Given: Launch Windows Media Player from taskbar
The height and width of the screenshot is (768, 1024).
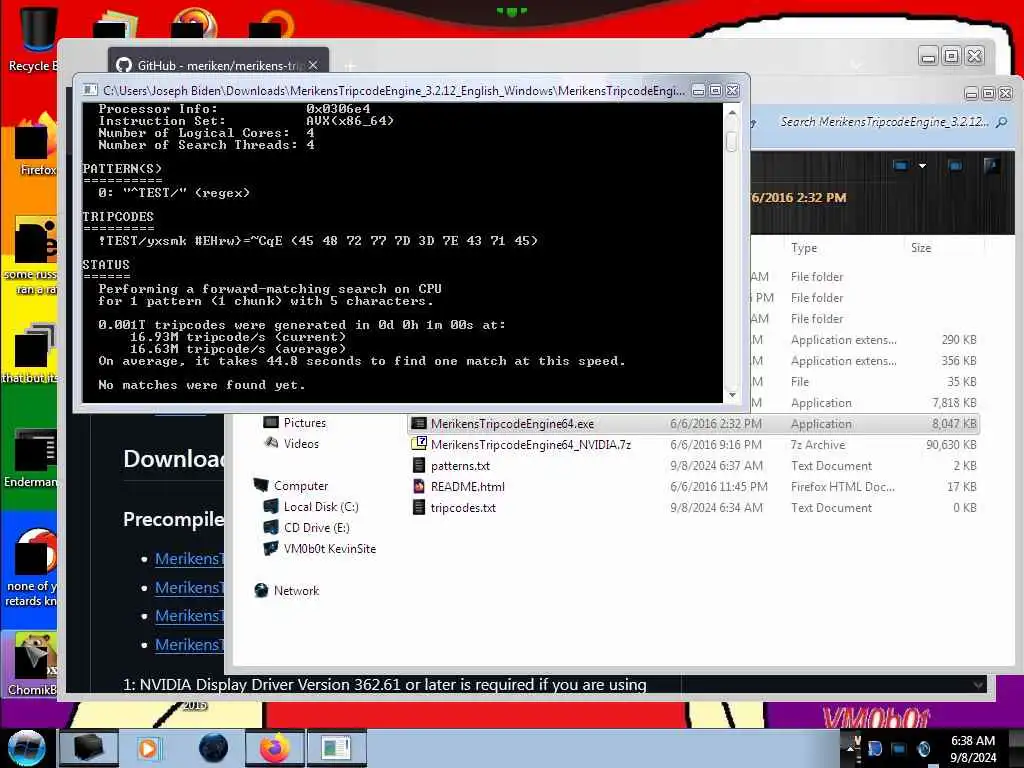Looking at the screenshot, I should 148,748.
